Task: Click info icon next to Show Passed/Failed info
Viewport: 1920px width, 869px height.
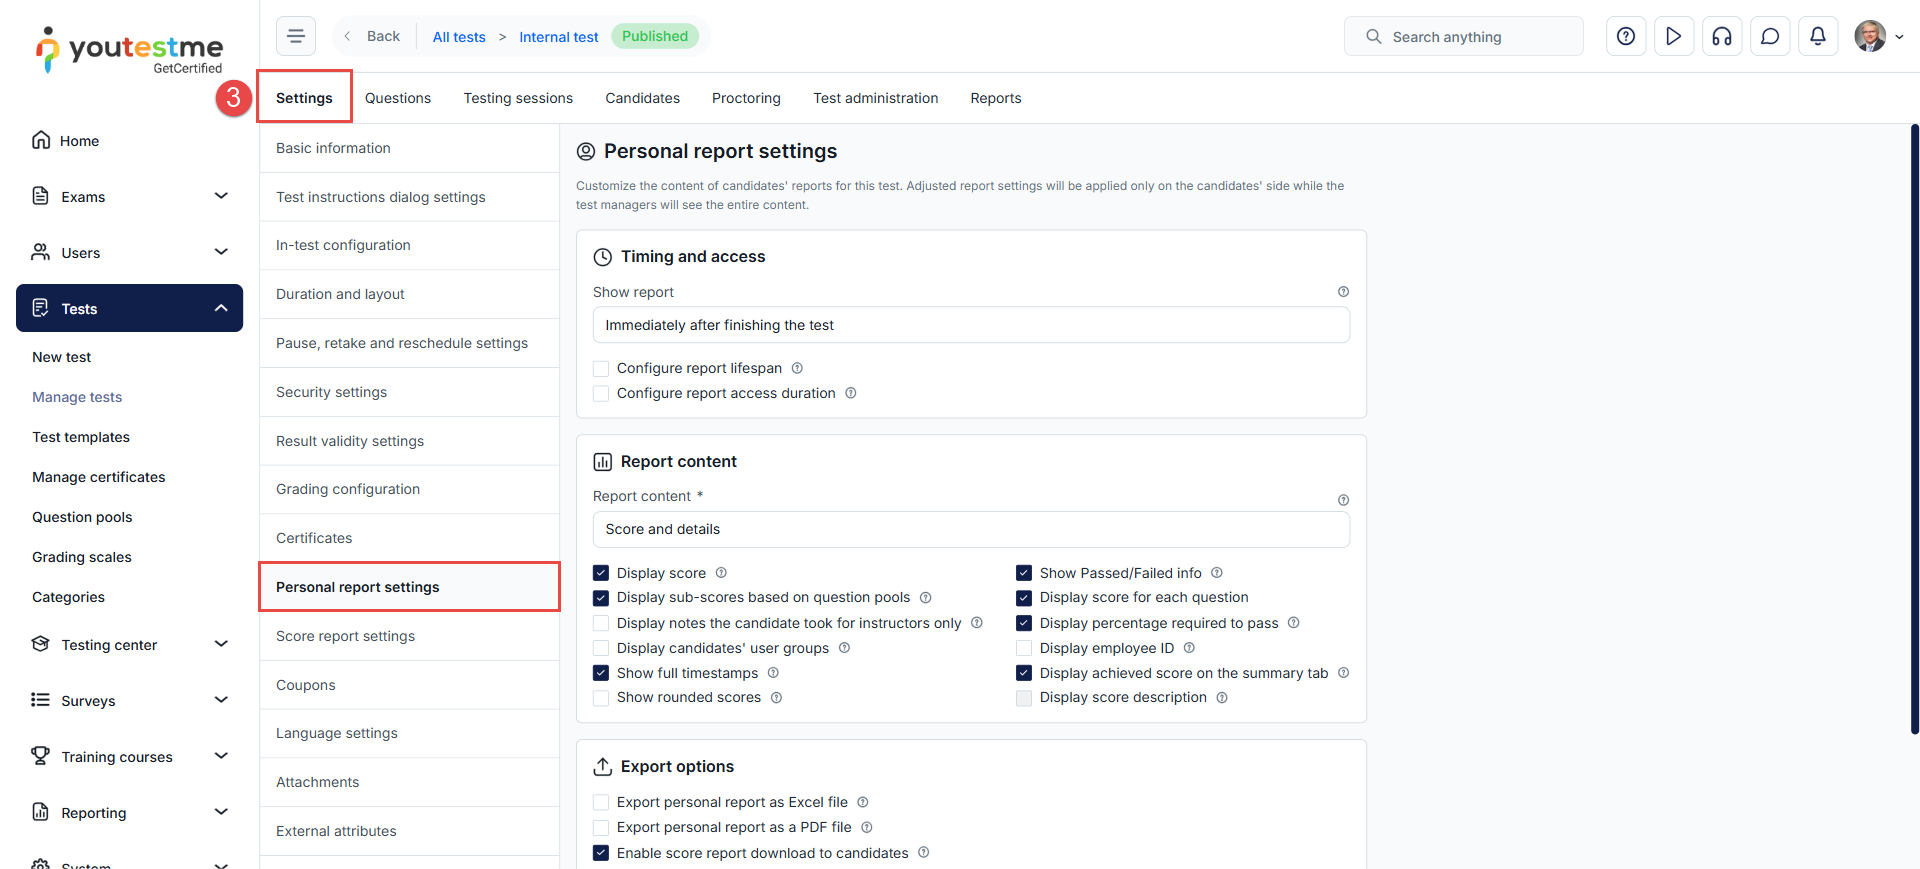Action: pos(1217,573)
